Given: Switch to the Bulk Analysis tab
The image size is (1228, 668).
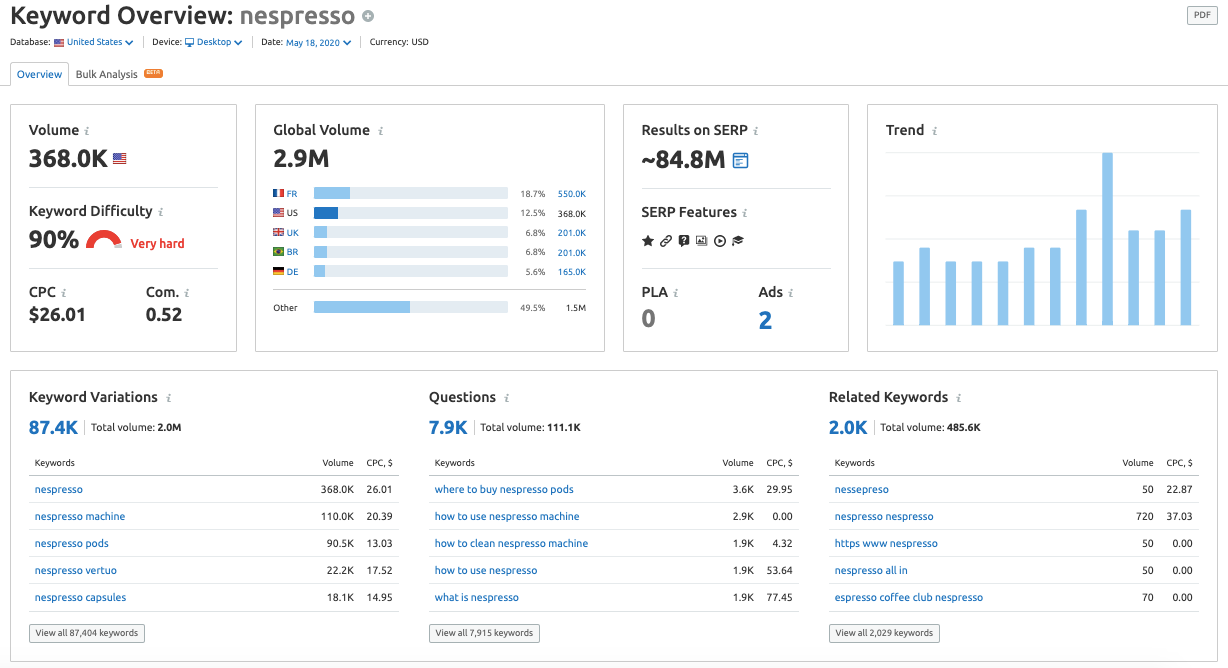Looking at the screenshot, I should (x=107, y=74).
